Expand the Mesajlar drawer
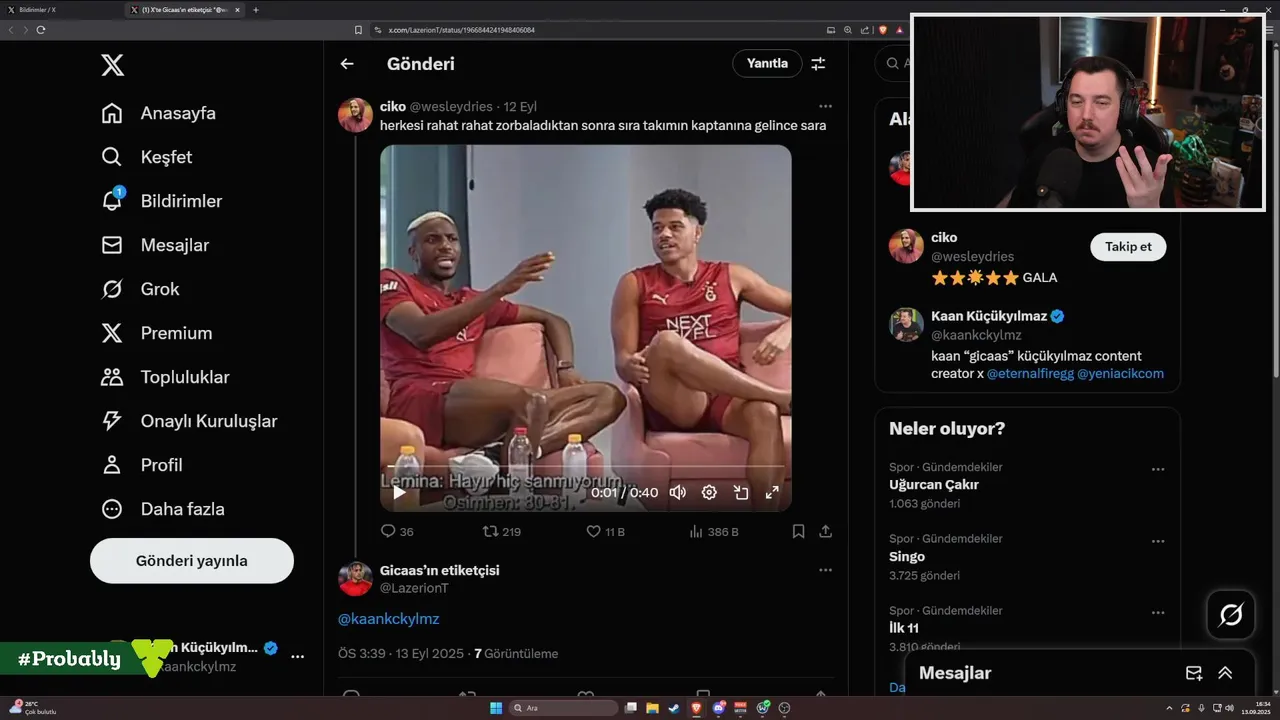1280x720 pixels. pyautogui.click(x=1225, y=673)
